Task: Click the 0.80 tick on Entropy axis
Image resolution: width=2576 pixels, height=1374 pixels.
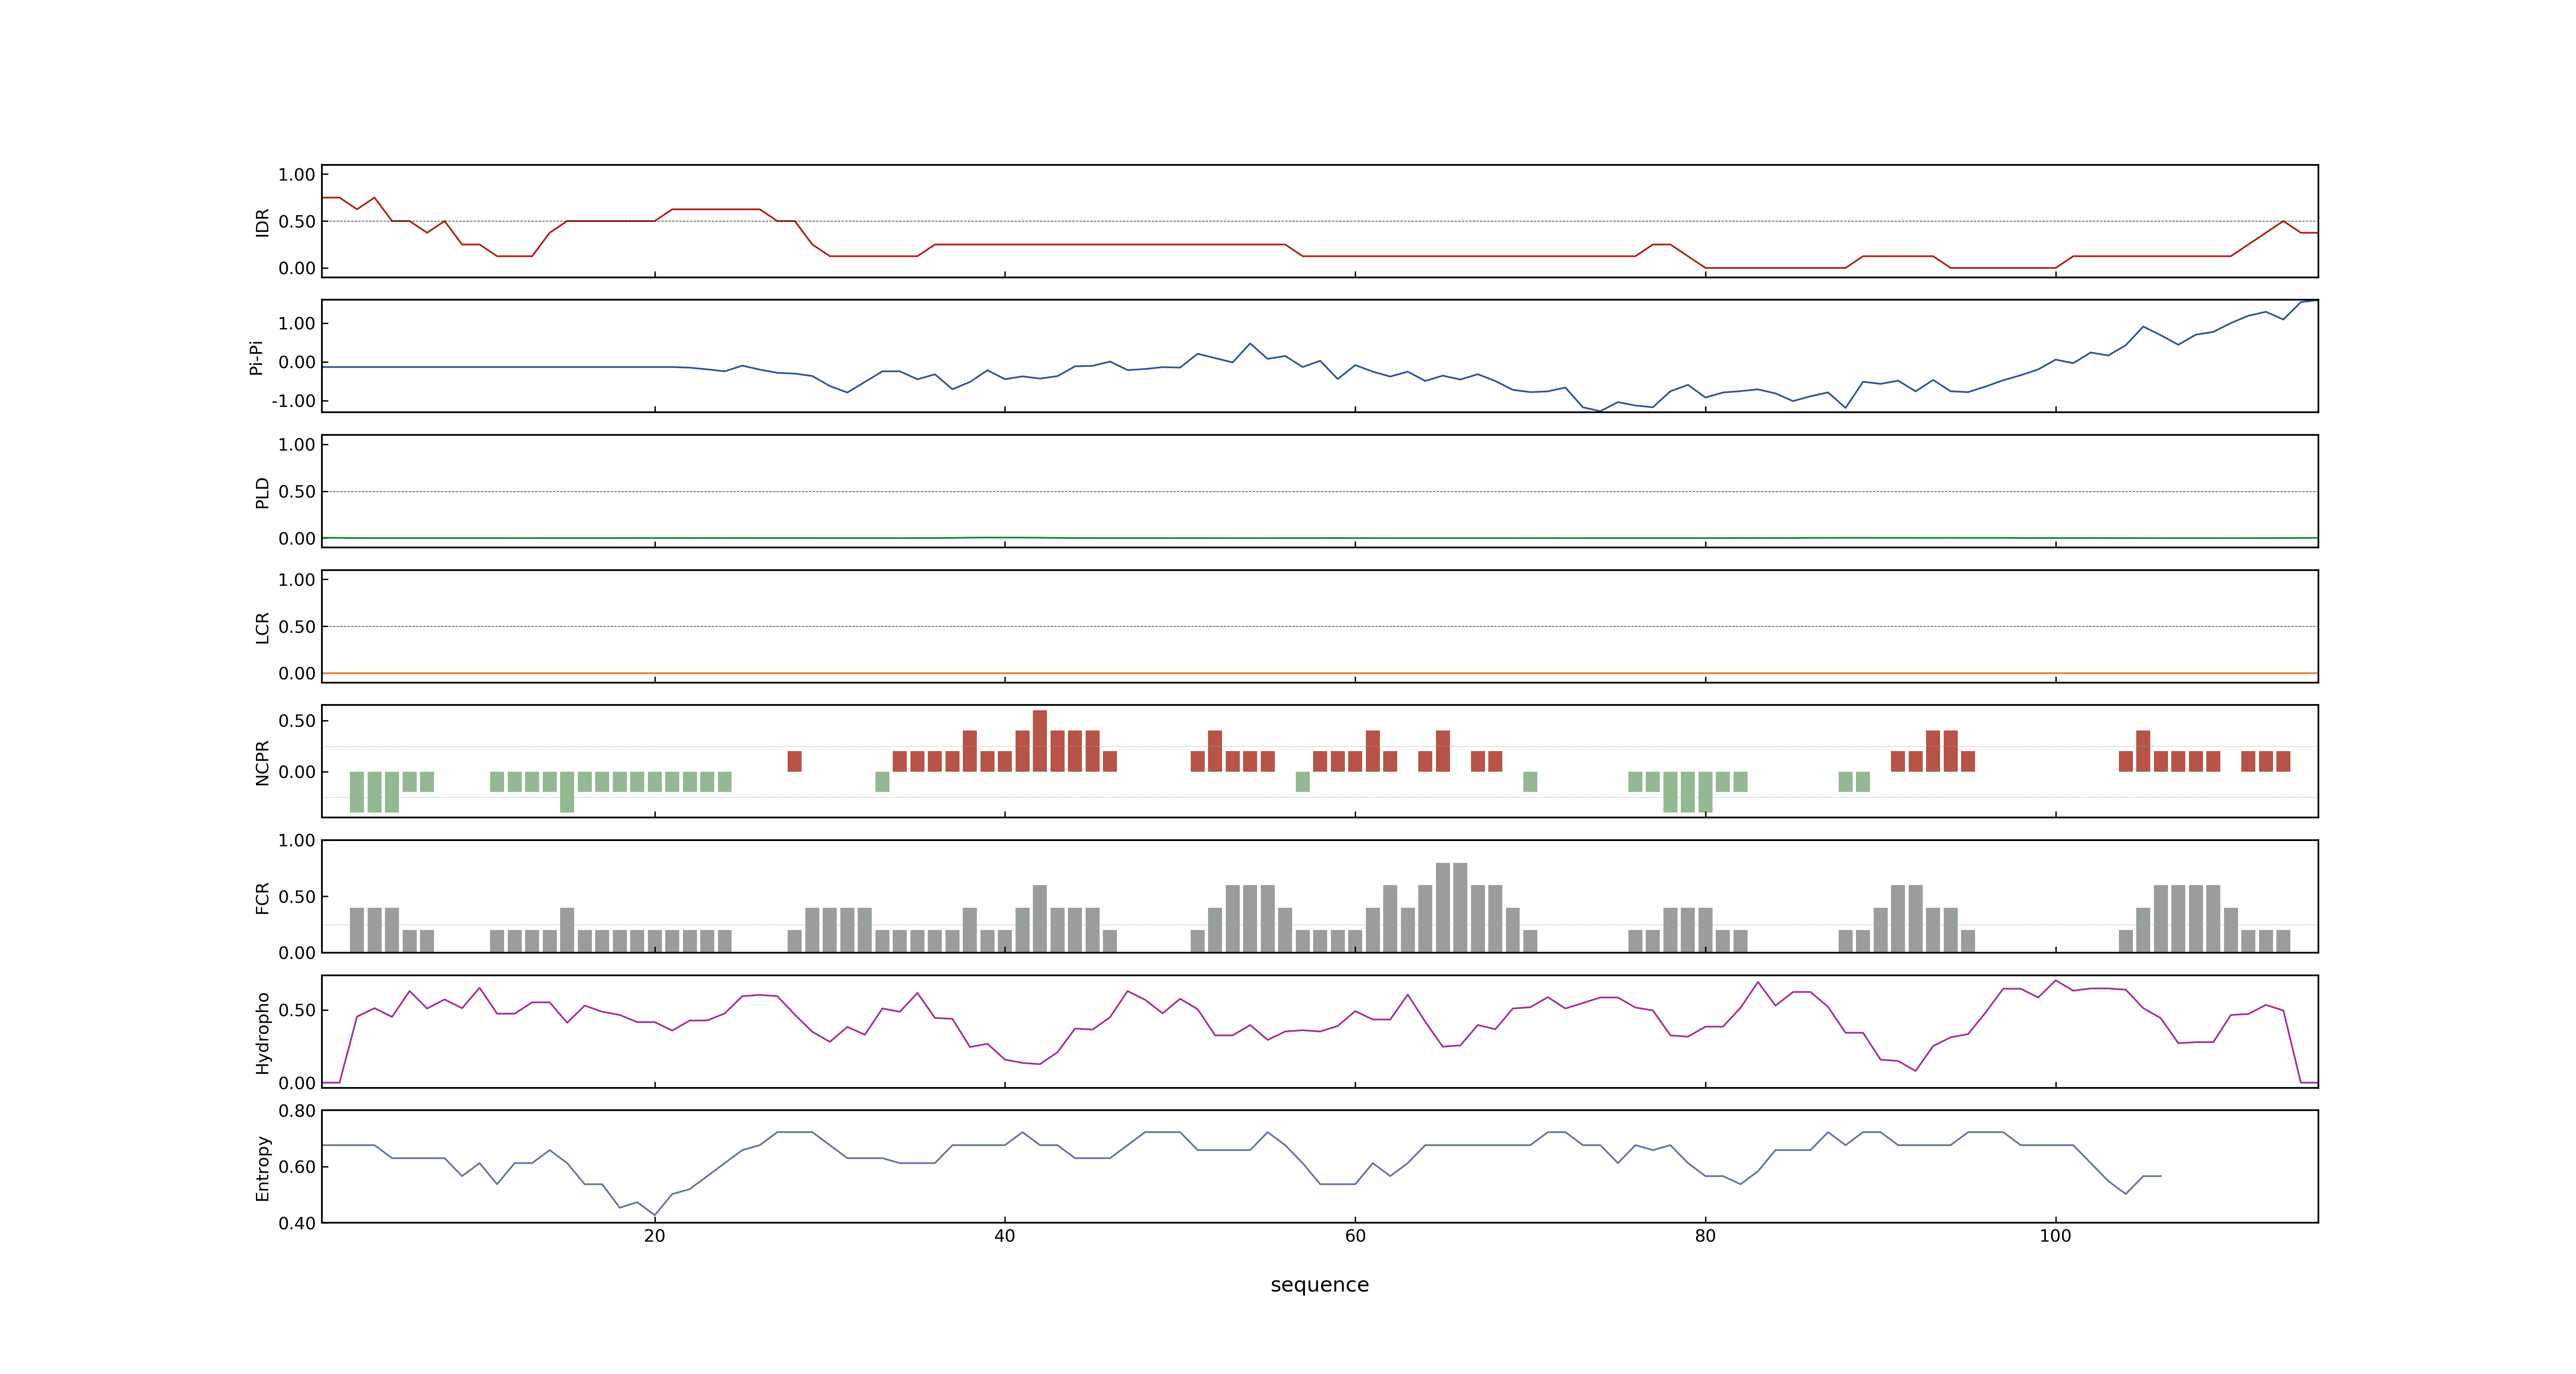Action: [297, 1111]
